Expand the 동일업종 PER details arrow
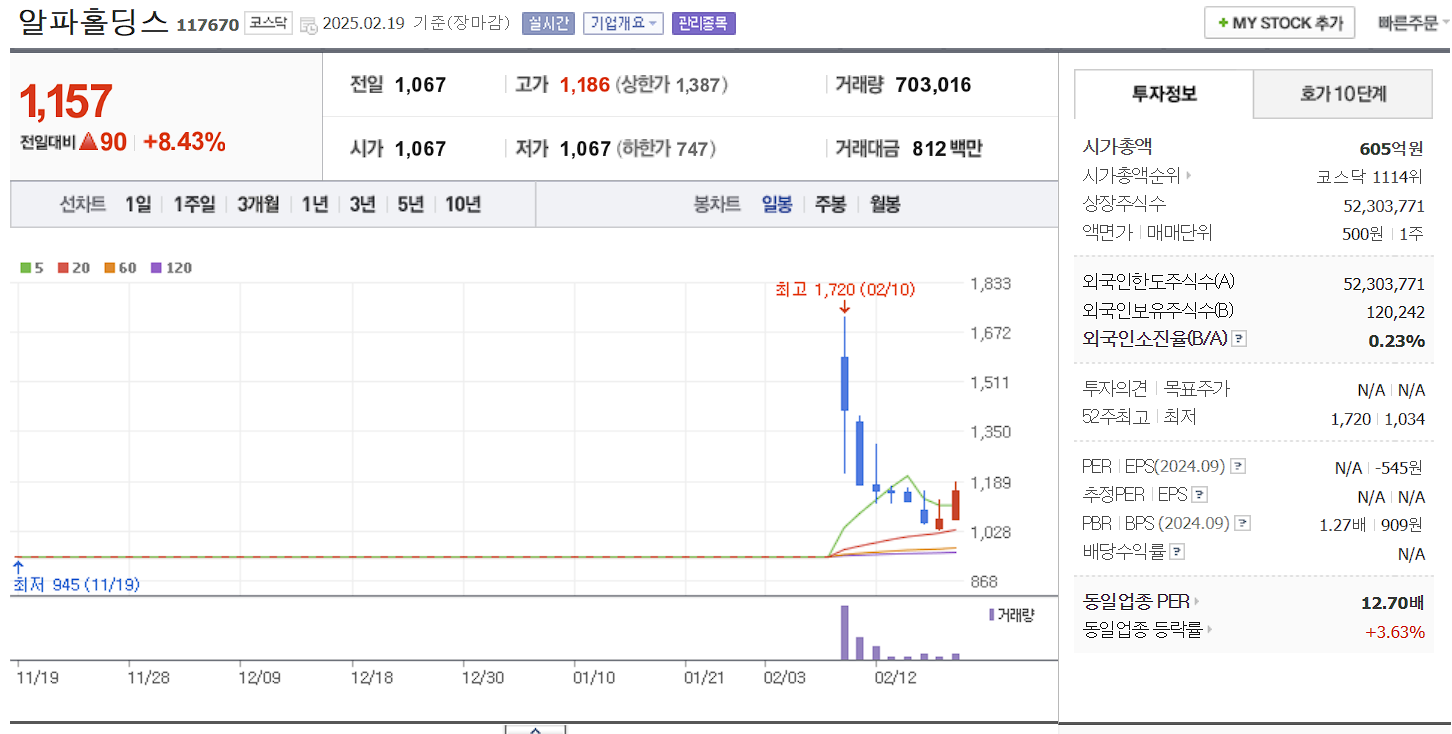Screen dimensions: 1452x734 (1196, 601)
